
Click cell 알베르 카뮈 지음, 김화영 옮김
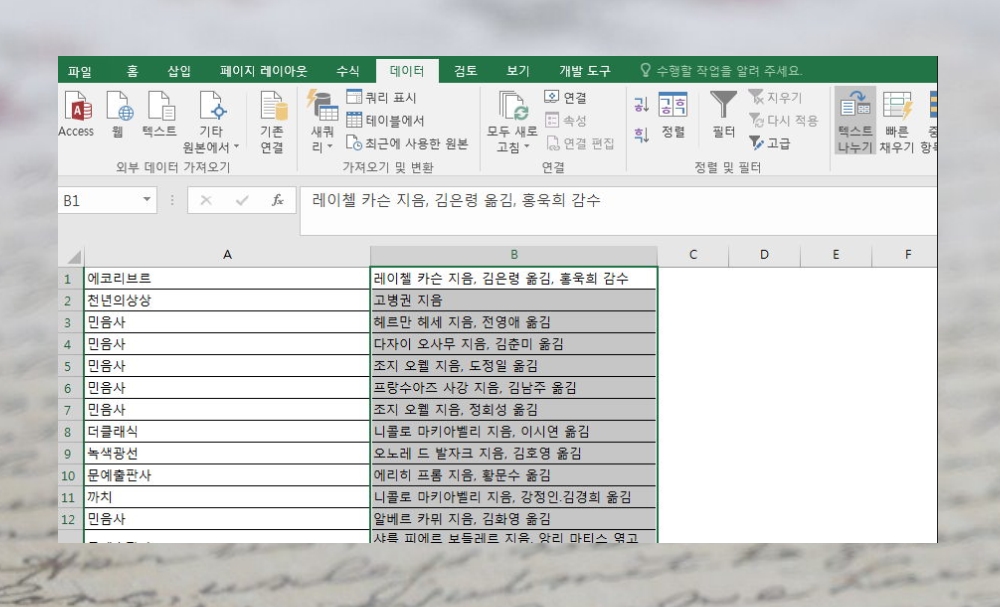(514, 518)
